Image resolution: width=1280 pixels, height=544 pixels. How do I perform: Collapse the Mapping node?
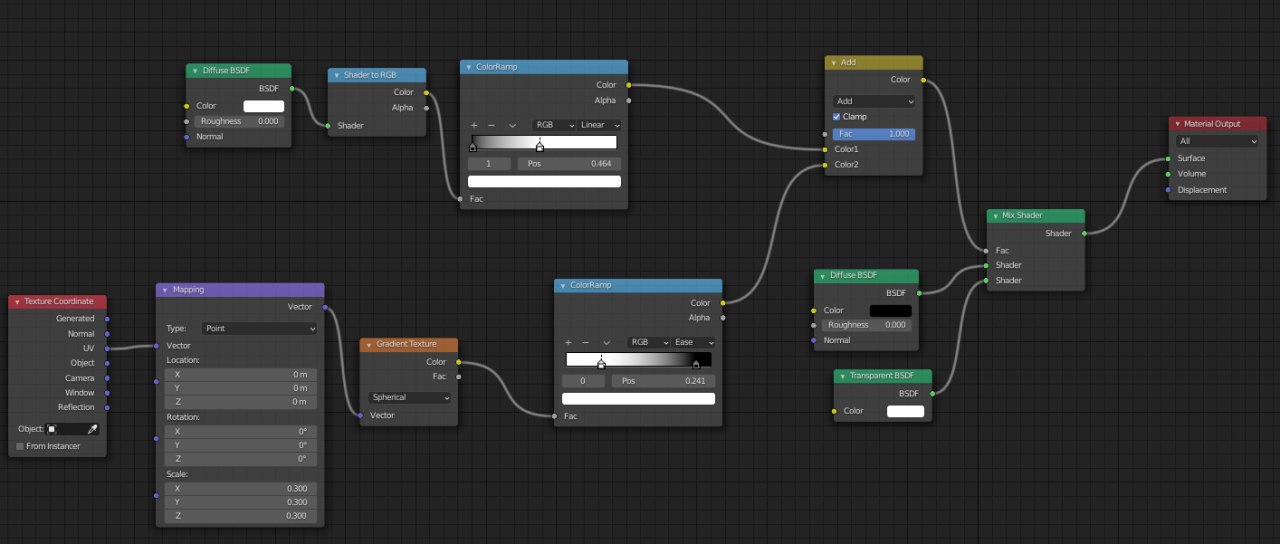165,290
